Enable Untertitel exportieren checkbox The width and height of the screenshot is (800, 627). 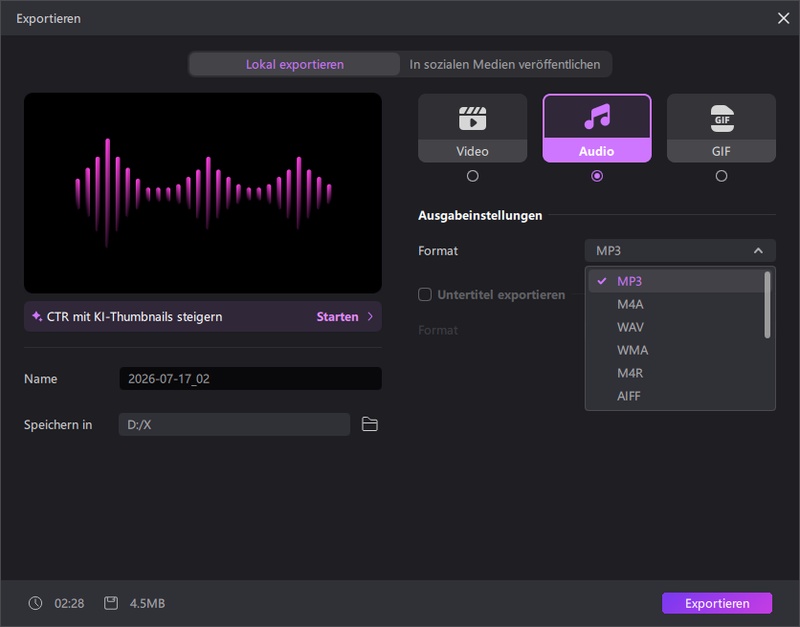424,294
